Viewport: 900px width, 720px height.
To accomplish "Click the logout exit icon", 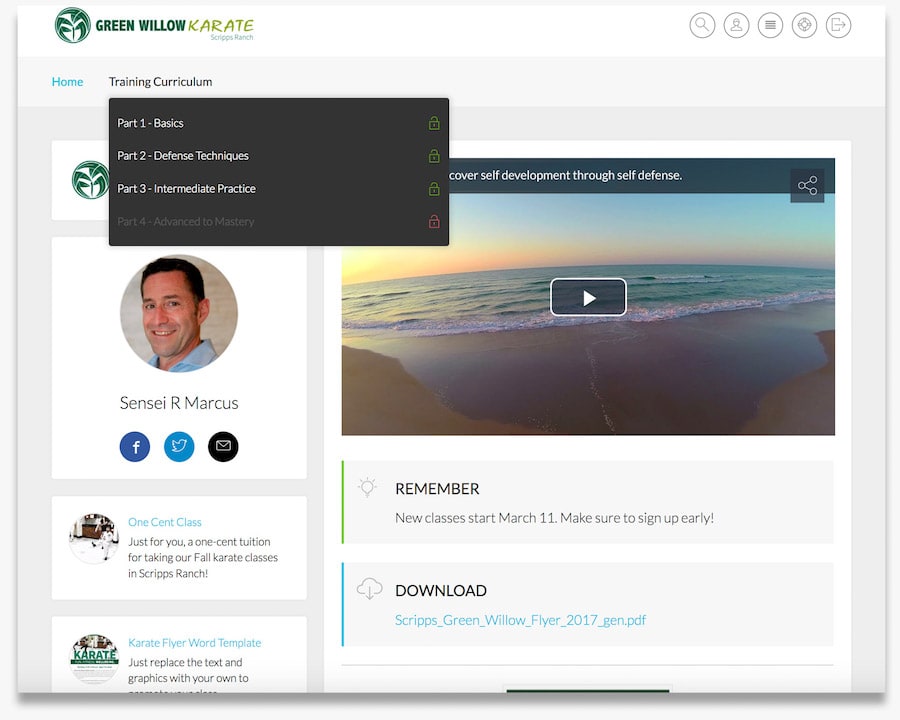I will click(838, 25).
